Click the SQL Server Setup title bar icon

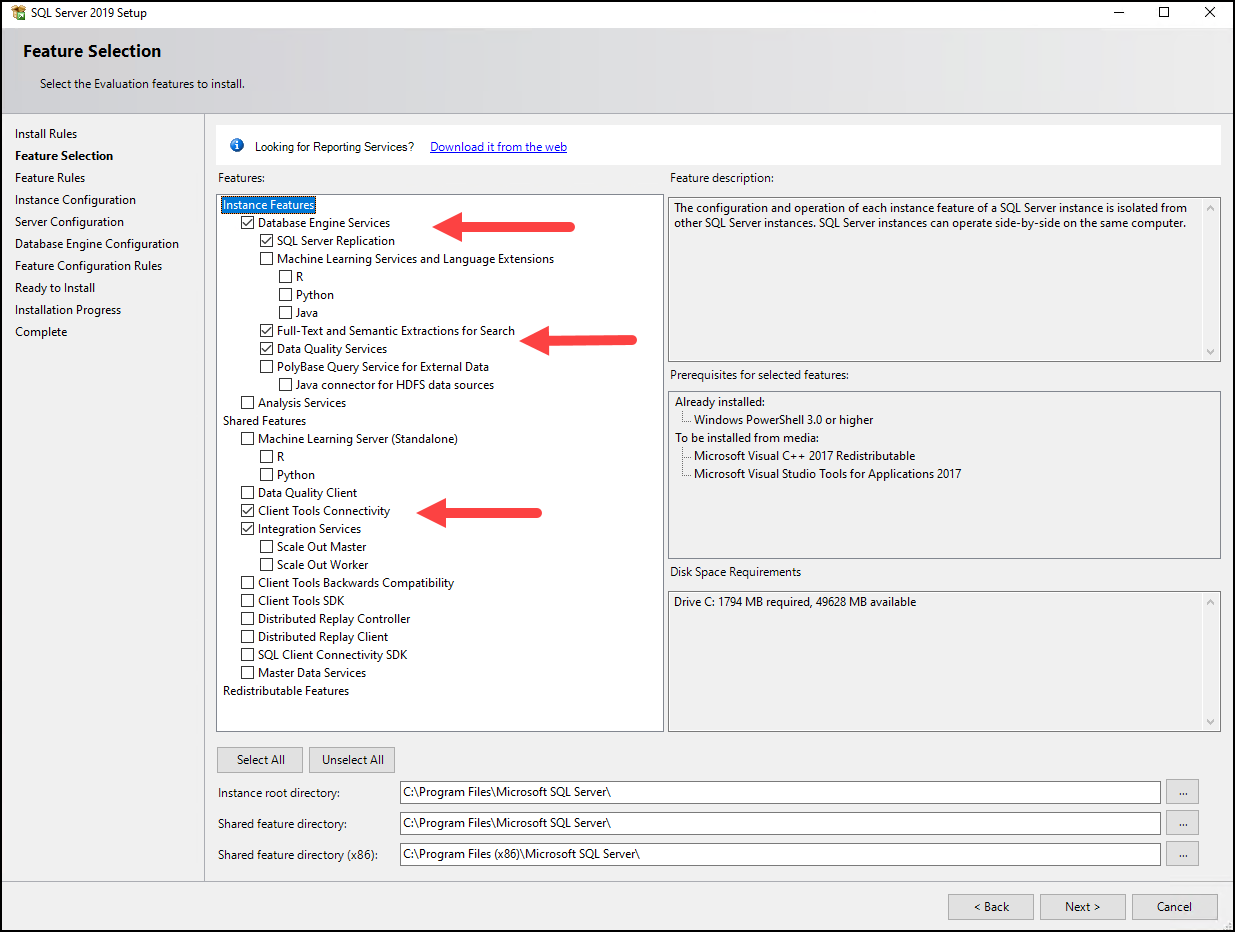[18, 13]
